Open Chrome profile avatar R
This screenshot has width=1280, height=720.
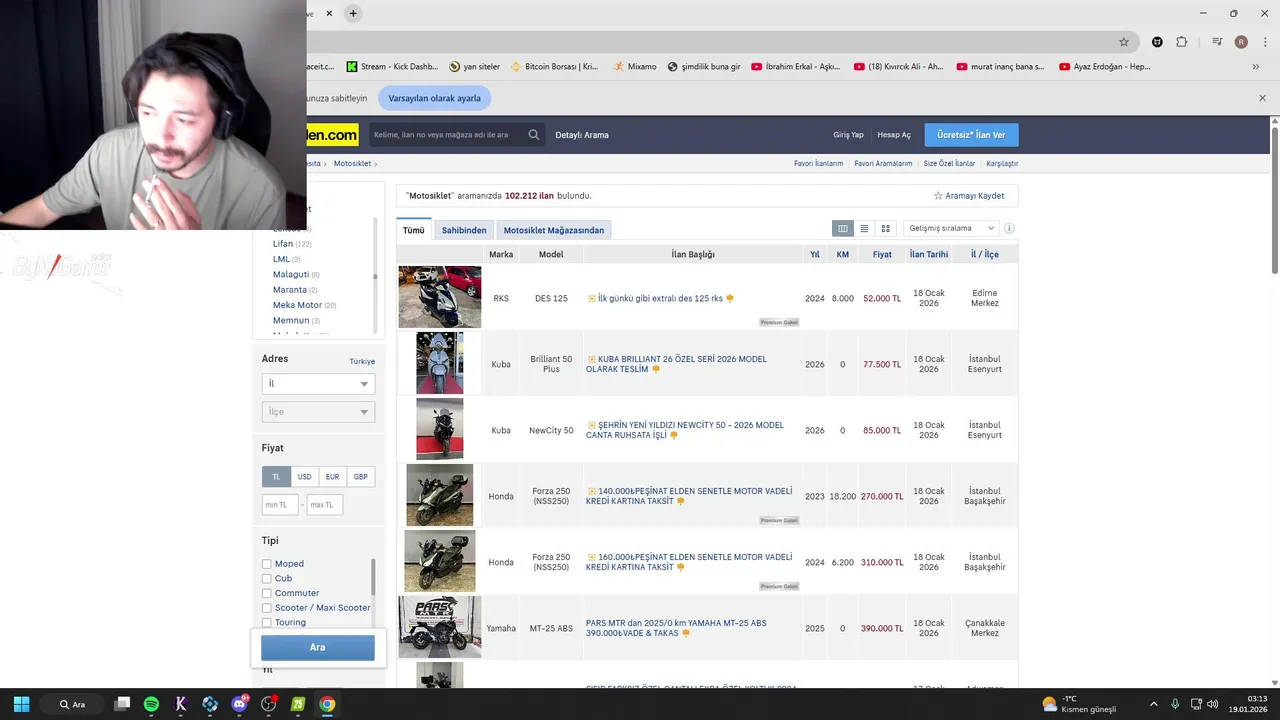1241,42
